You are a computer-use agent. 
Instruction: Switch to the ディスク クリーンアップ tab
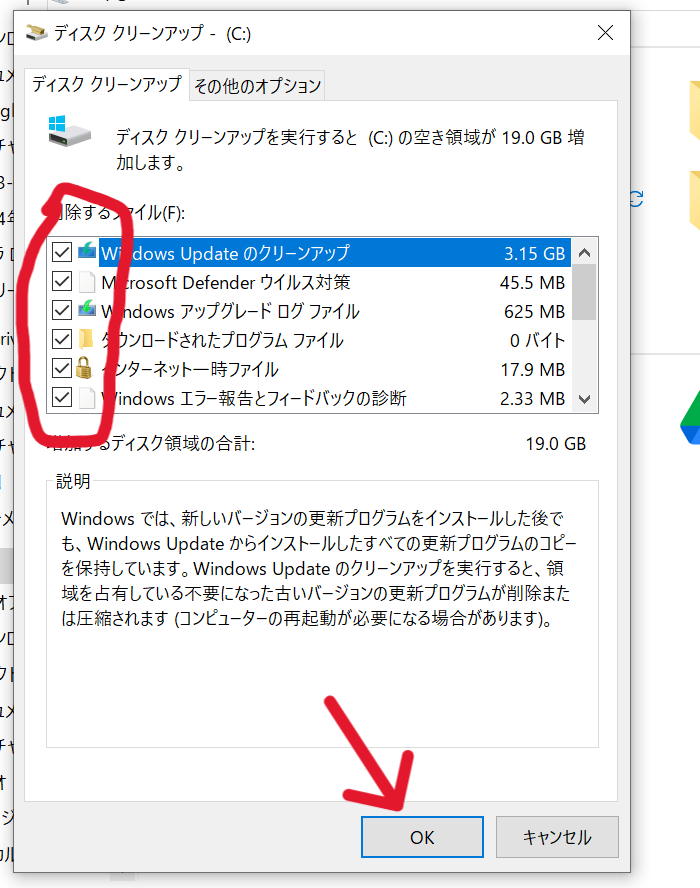pyautogui.click(x=106, y=84)
